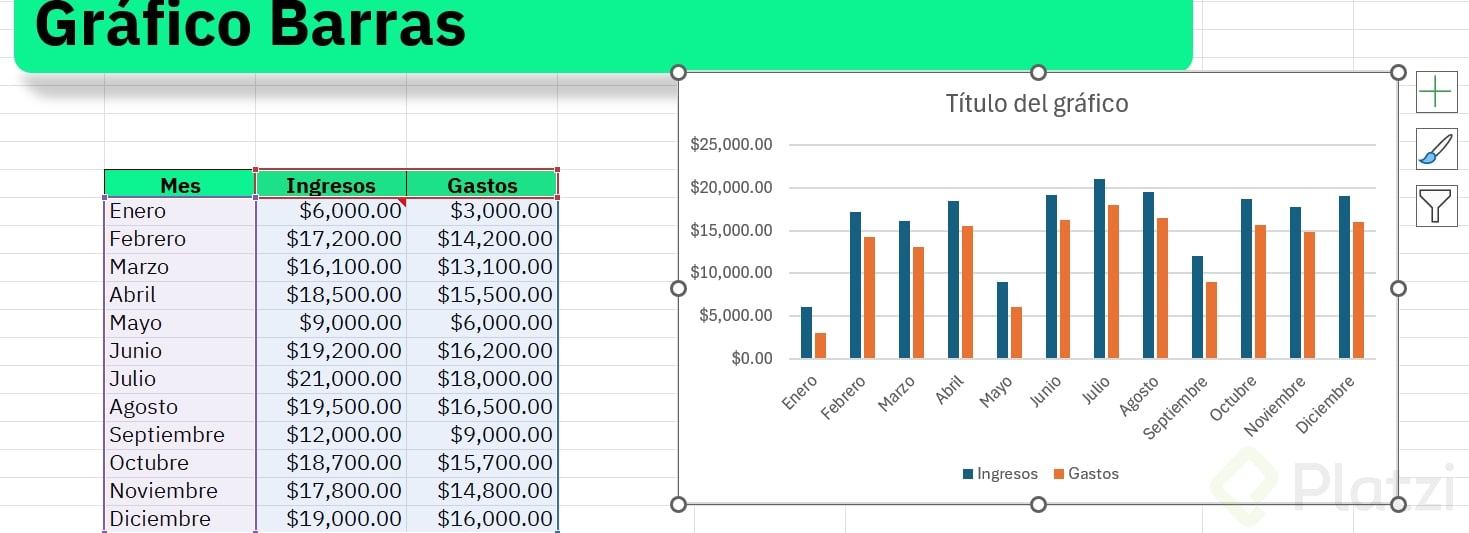Click the $14,800.00 cell
The width and height of the screenshot is (1469, 533).
[x=482, y=491]
